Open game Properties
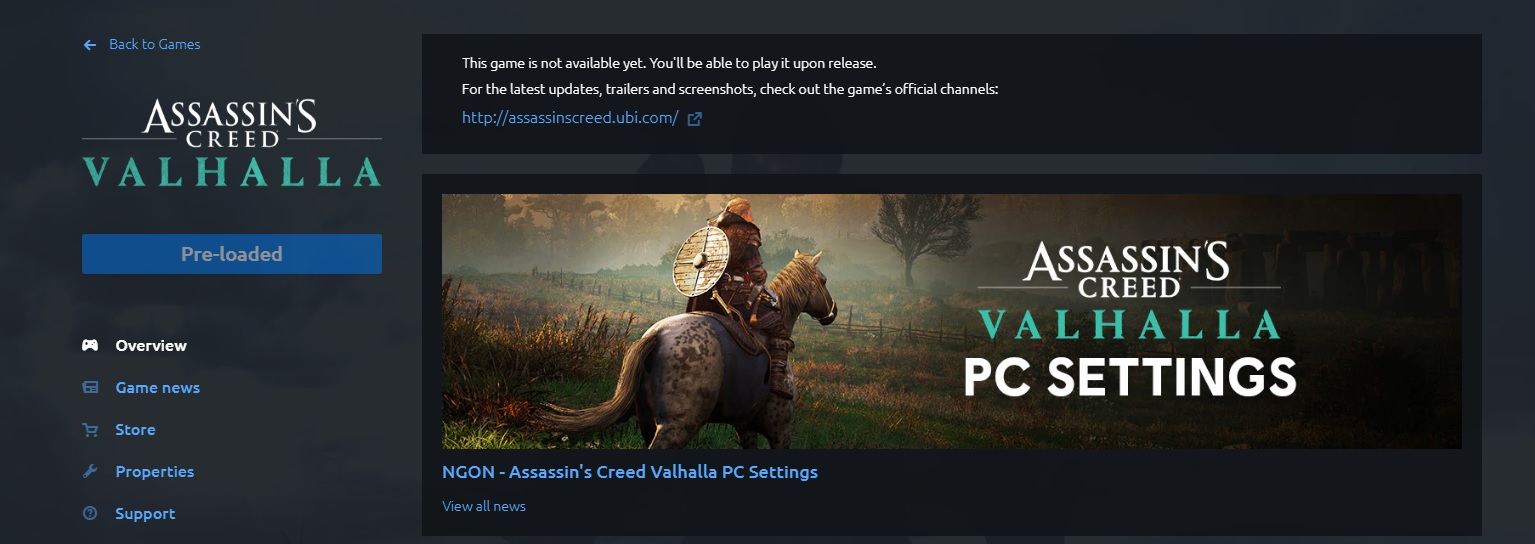 155,471
